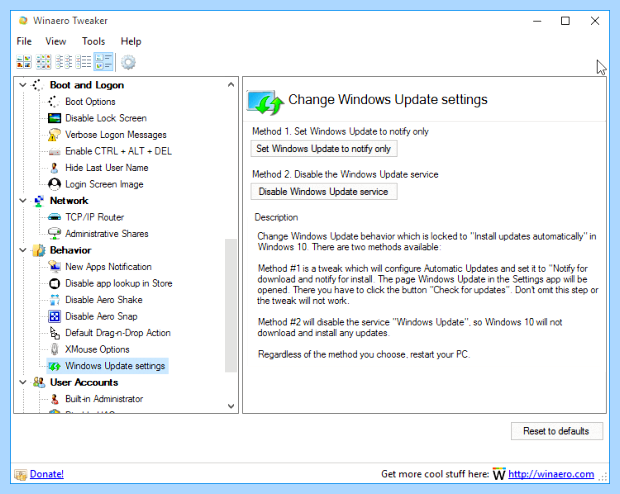This screenshot has width=620, height=494.
Task: Open the Help menu
Action: pyautogui.click(x=131, y=42)
